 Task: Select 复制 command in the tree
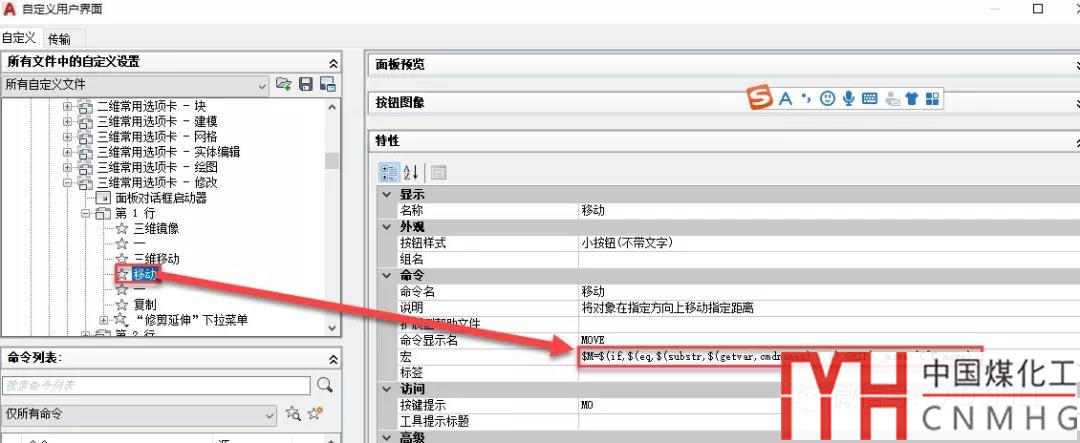pos(144,304)
